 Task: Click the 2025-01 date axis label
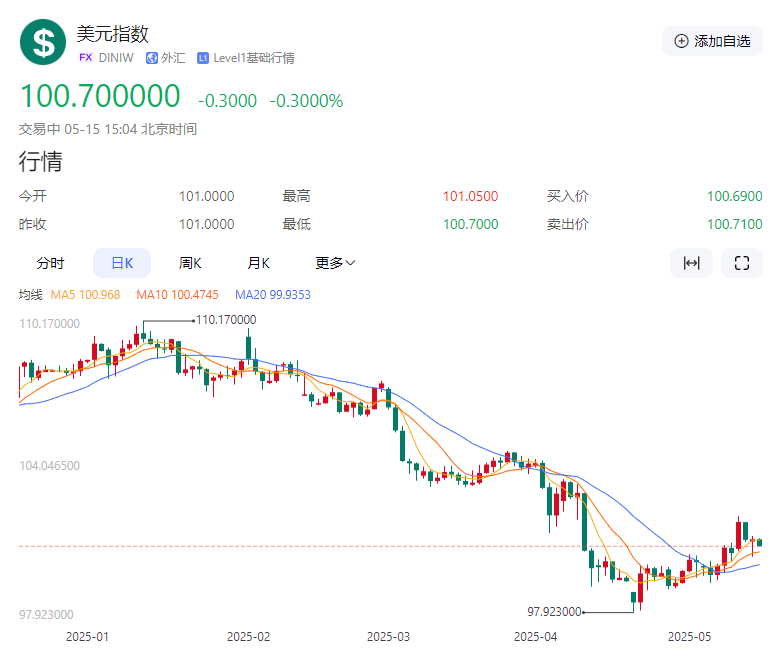tap(87, 637)
